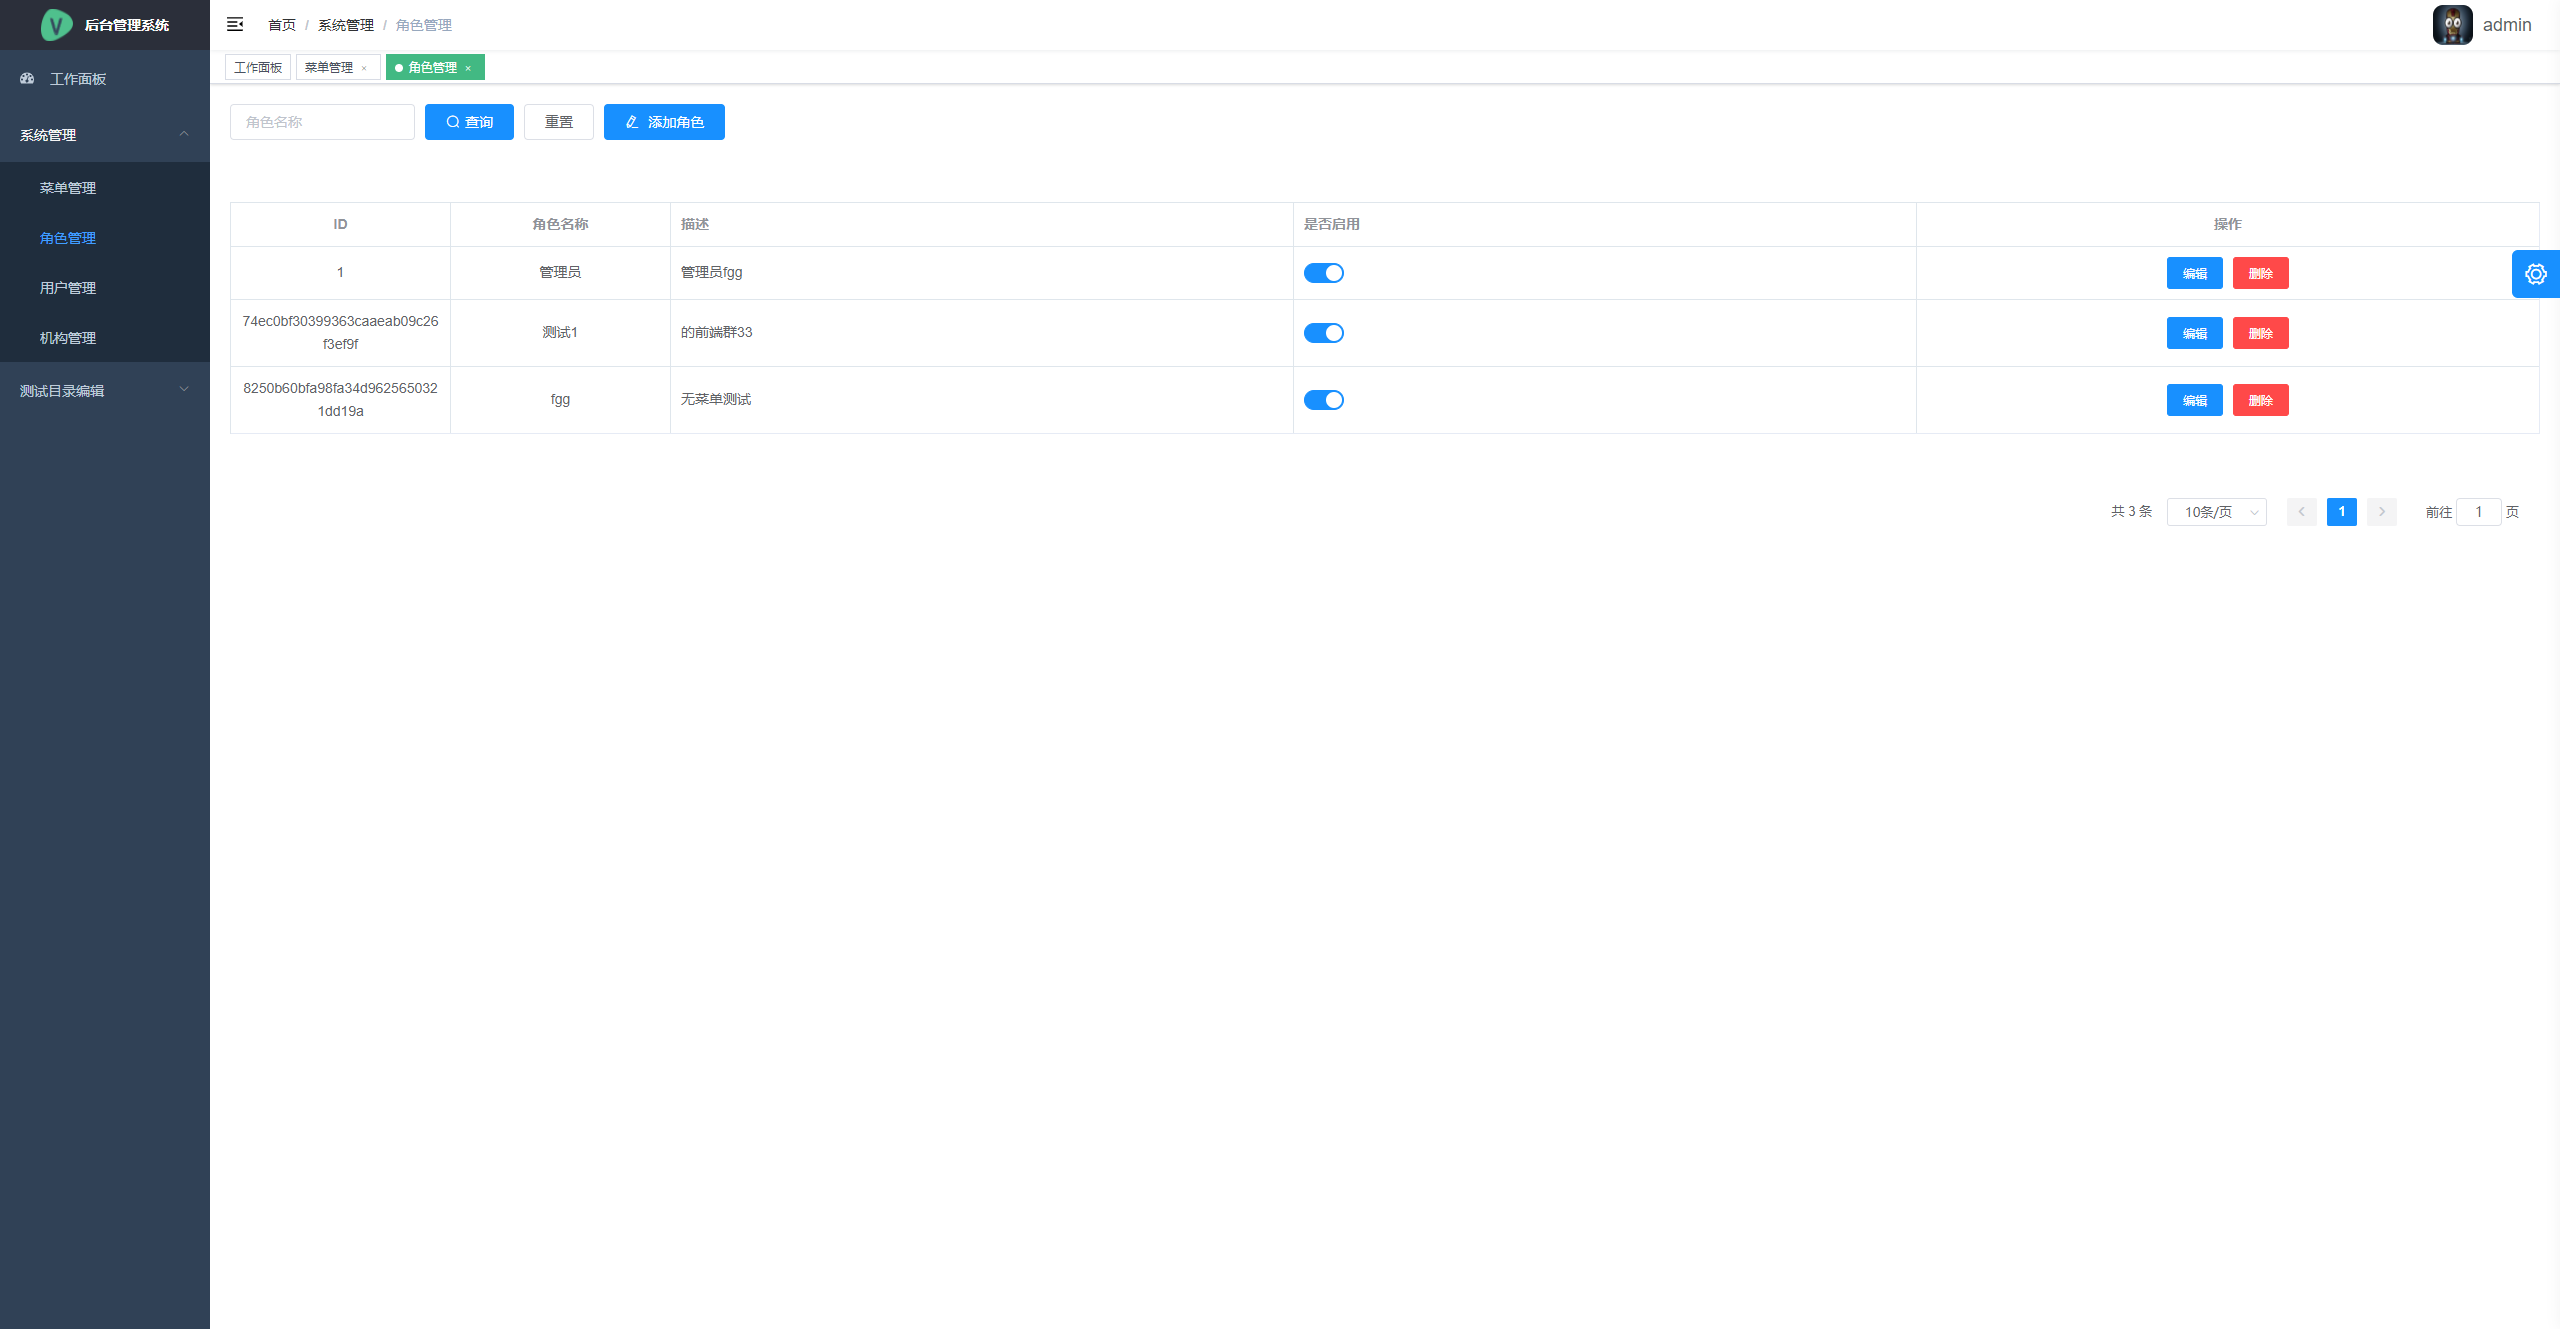This screenshot has width=2560, height=1329.
Task: Click the 重置 reset button
Action: (x=559, y=122)
